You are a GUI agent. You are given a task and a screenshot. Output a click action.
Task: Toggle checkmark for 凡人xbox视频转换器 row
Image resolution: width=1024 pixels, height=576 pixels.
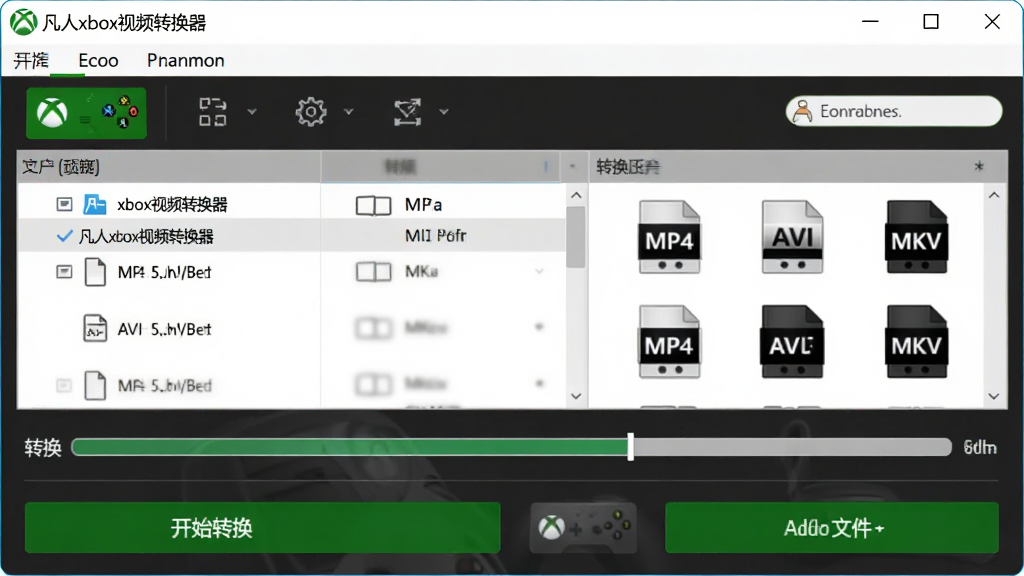(65, 236)
